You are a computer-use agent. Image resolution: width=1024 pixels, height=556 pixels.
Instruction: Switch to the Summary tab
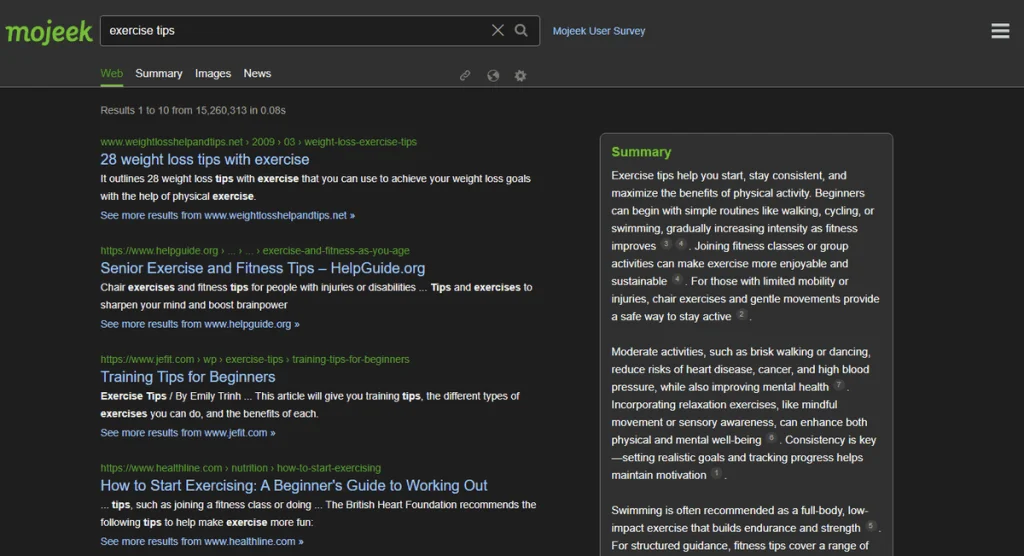pyautogui.click(x=159, y=74)
